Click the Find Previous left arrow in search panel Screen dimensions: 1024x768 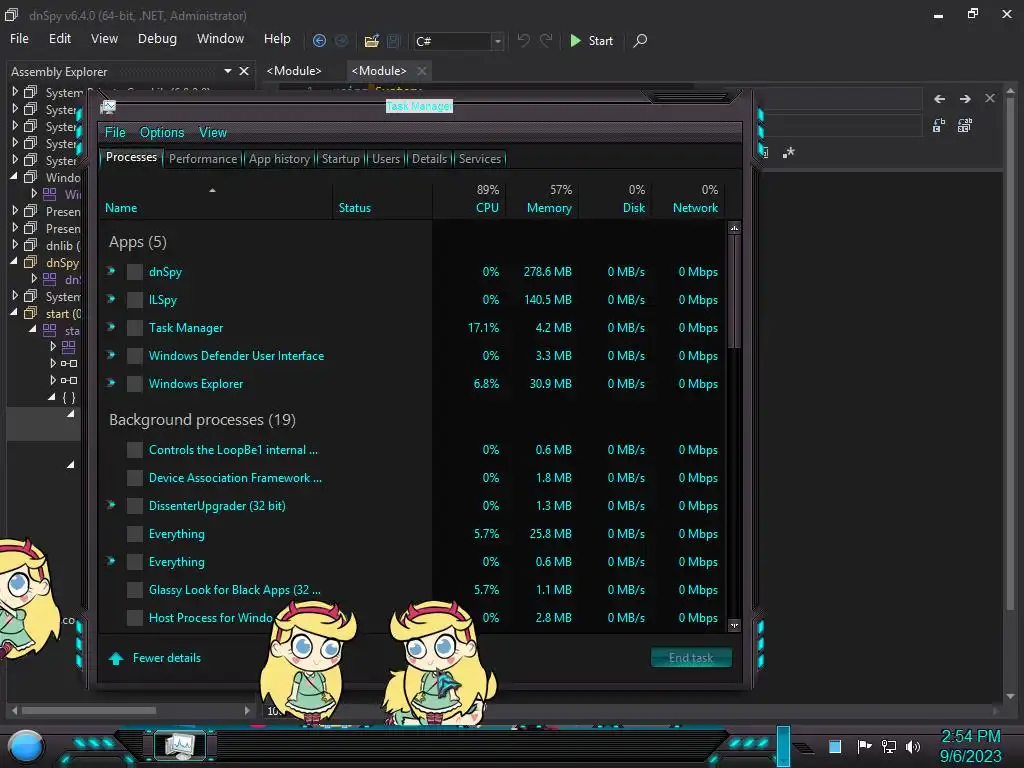coord(939,99)
